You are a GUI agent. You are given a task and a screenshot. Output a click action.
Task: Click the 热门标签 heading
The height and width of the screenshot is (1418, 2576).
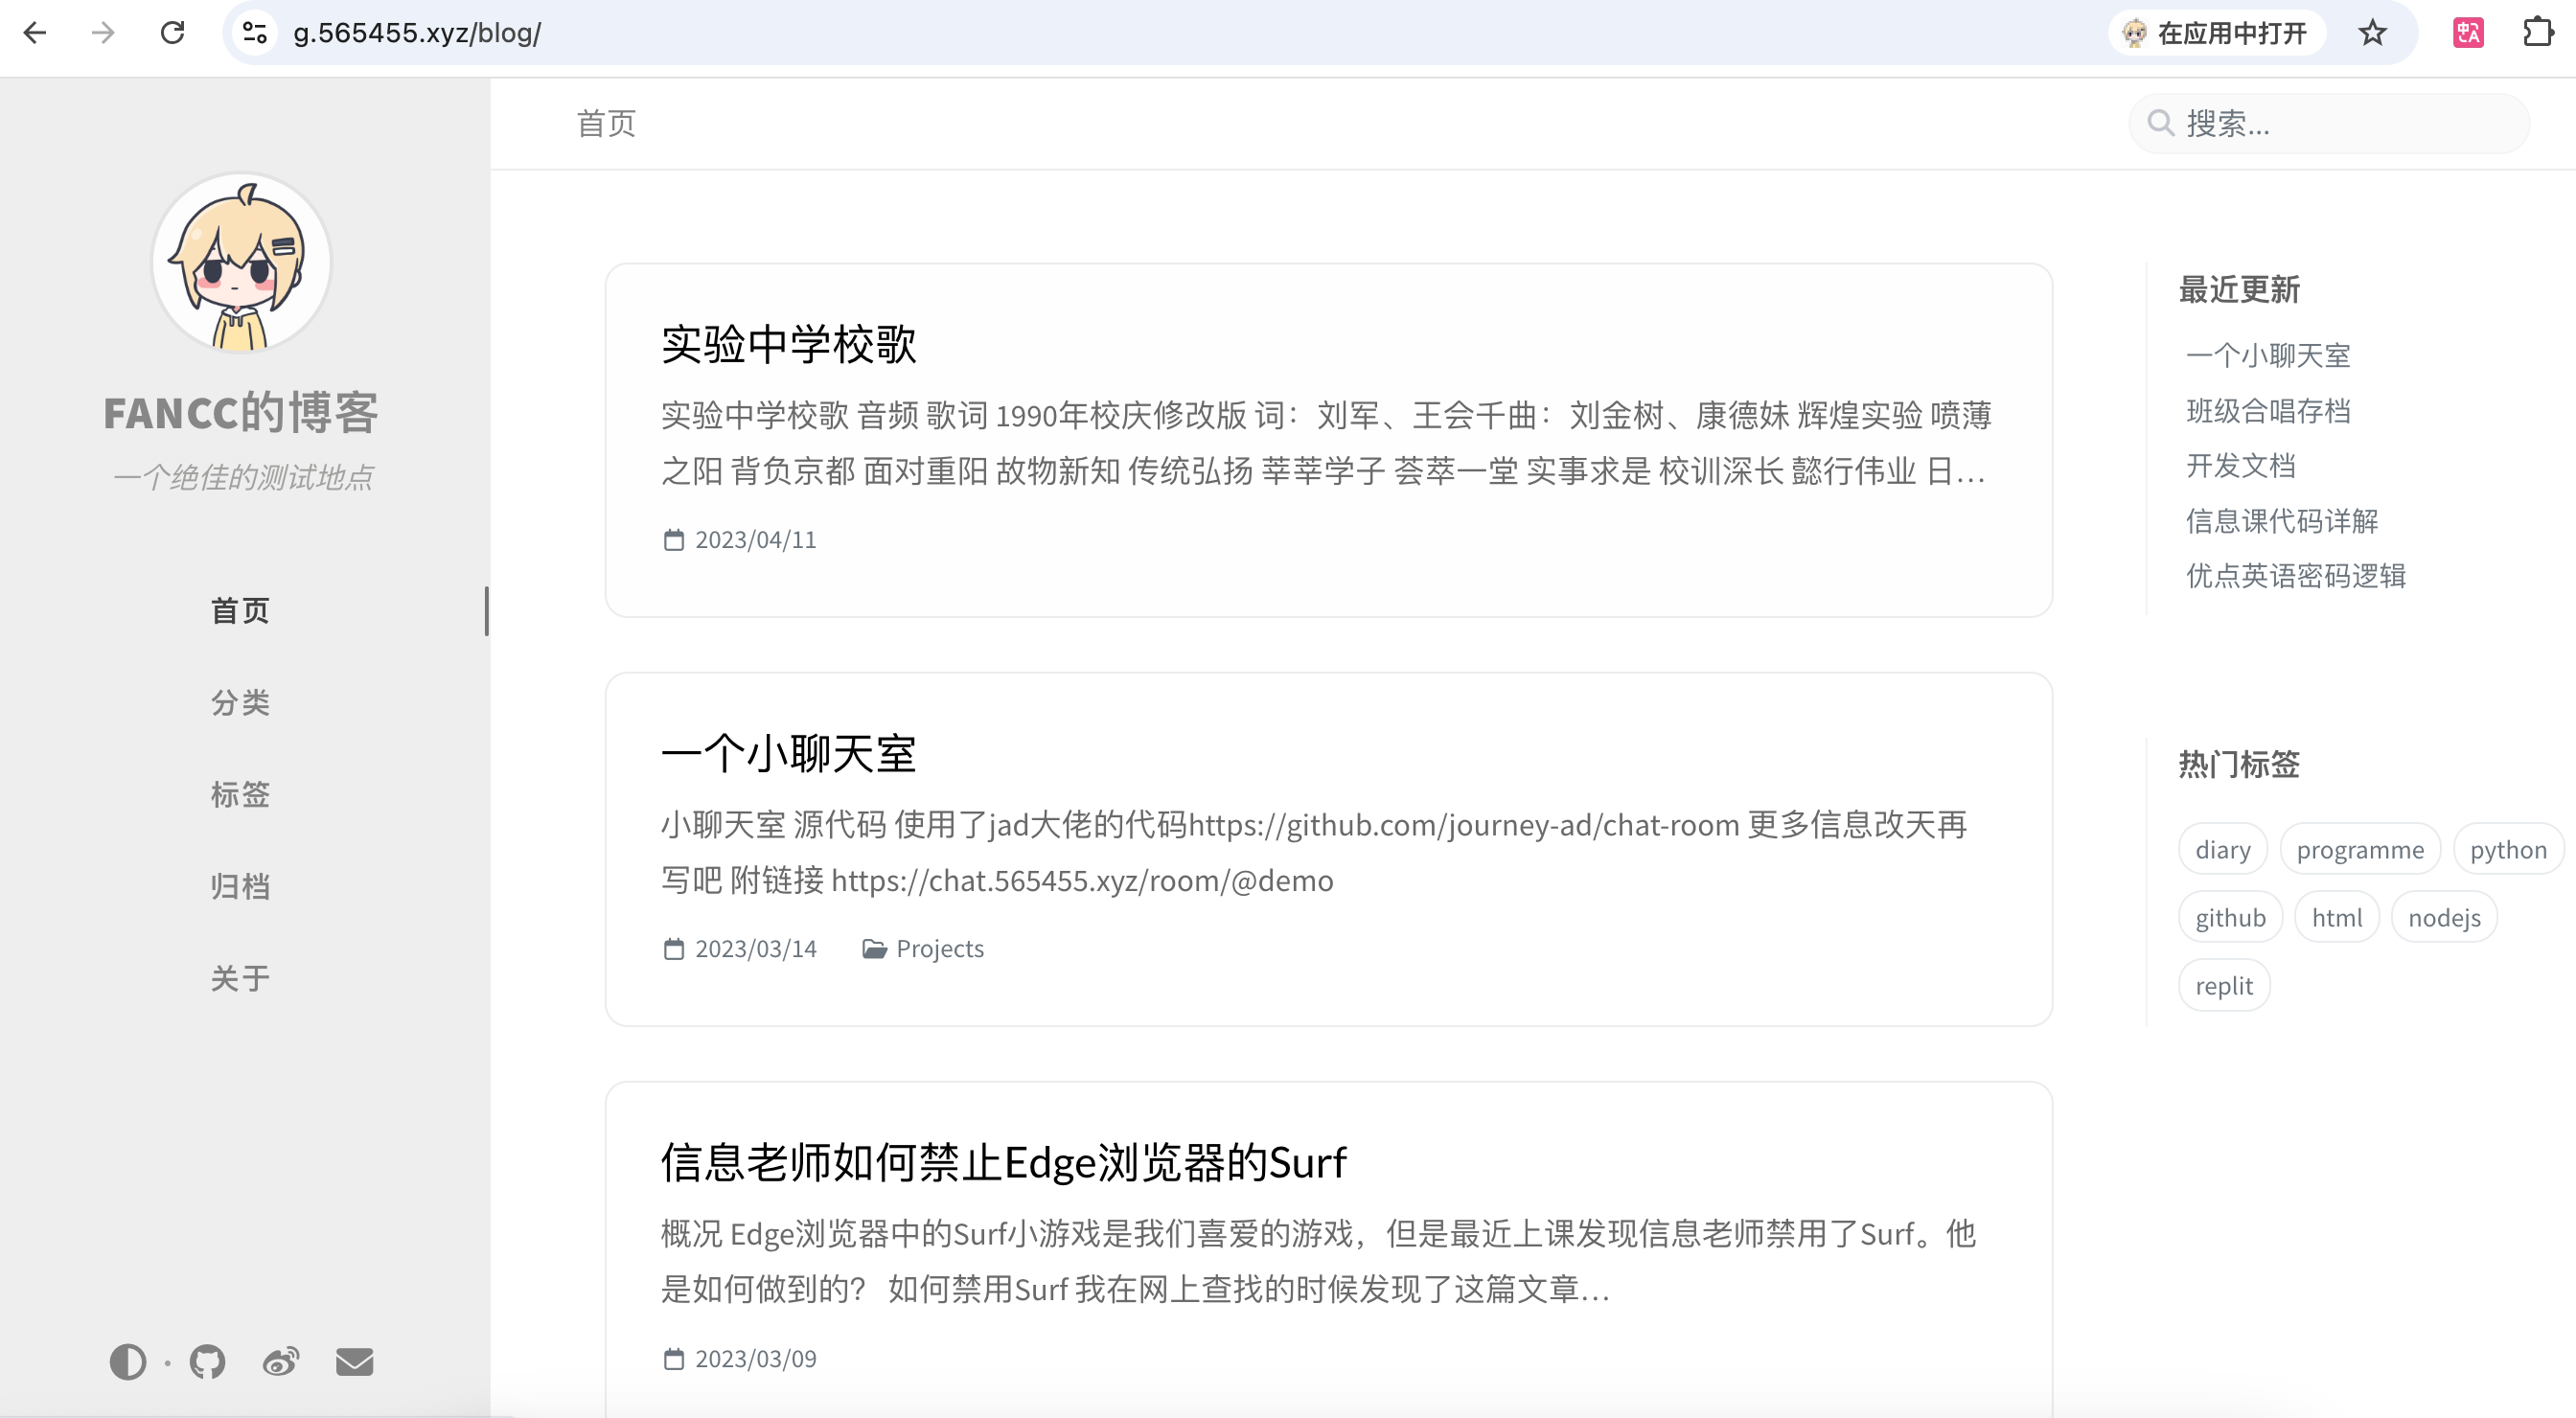click(x=2239, y=764)
